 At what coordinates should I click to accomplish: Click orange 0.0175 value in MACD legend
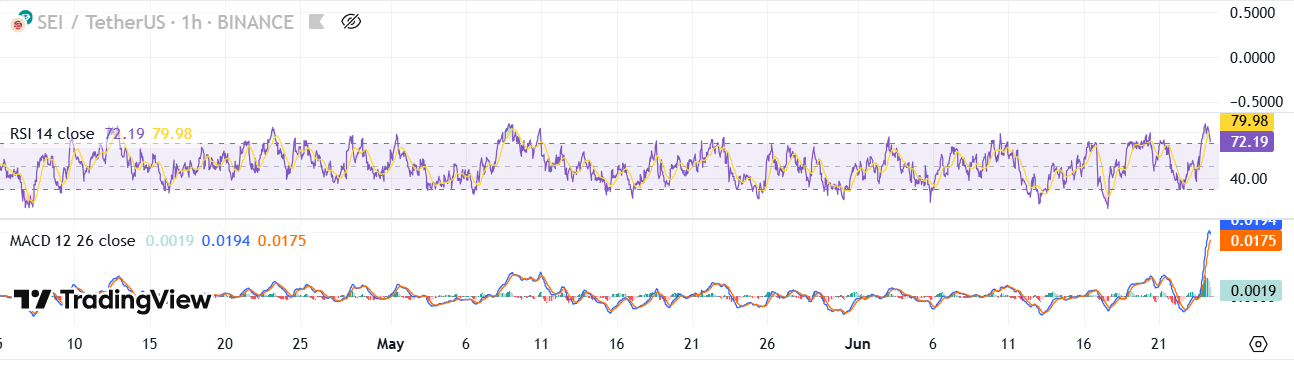[x=282, y=241]
